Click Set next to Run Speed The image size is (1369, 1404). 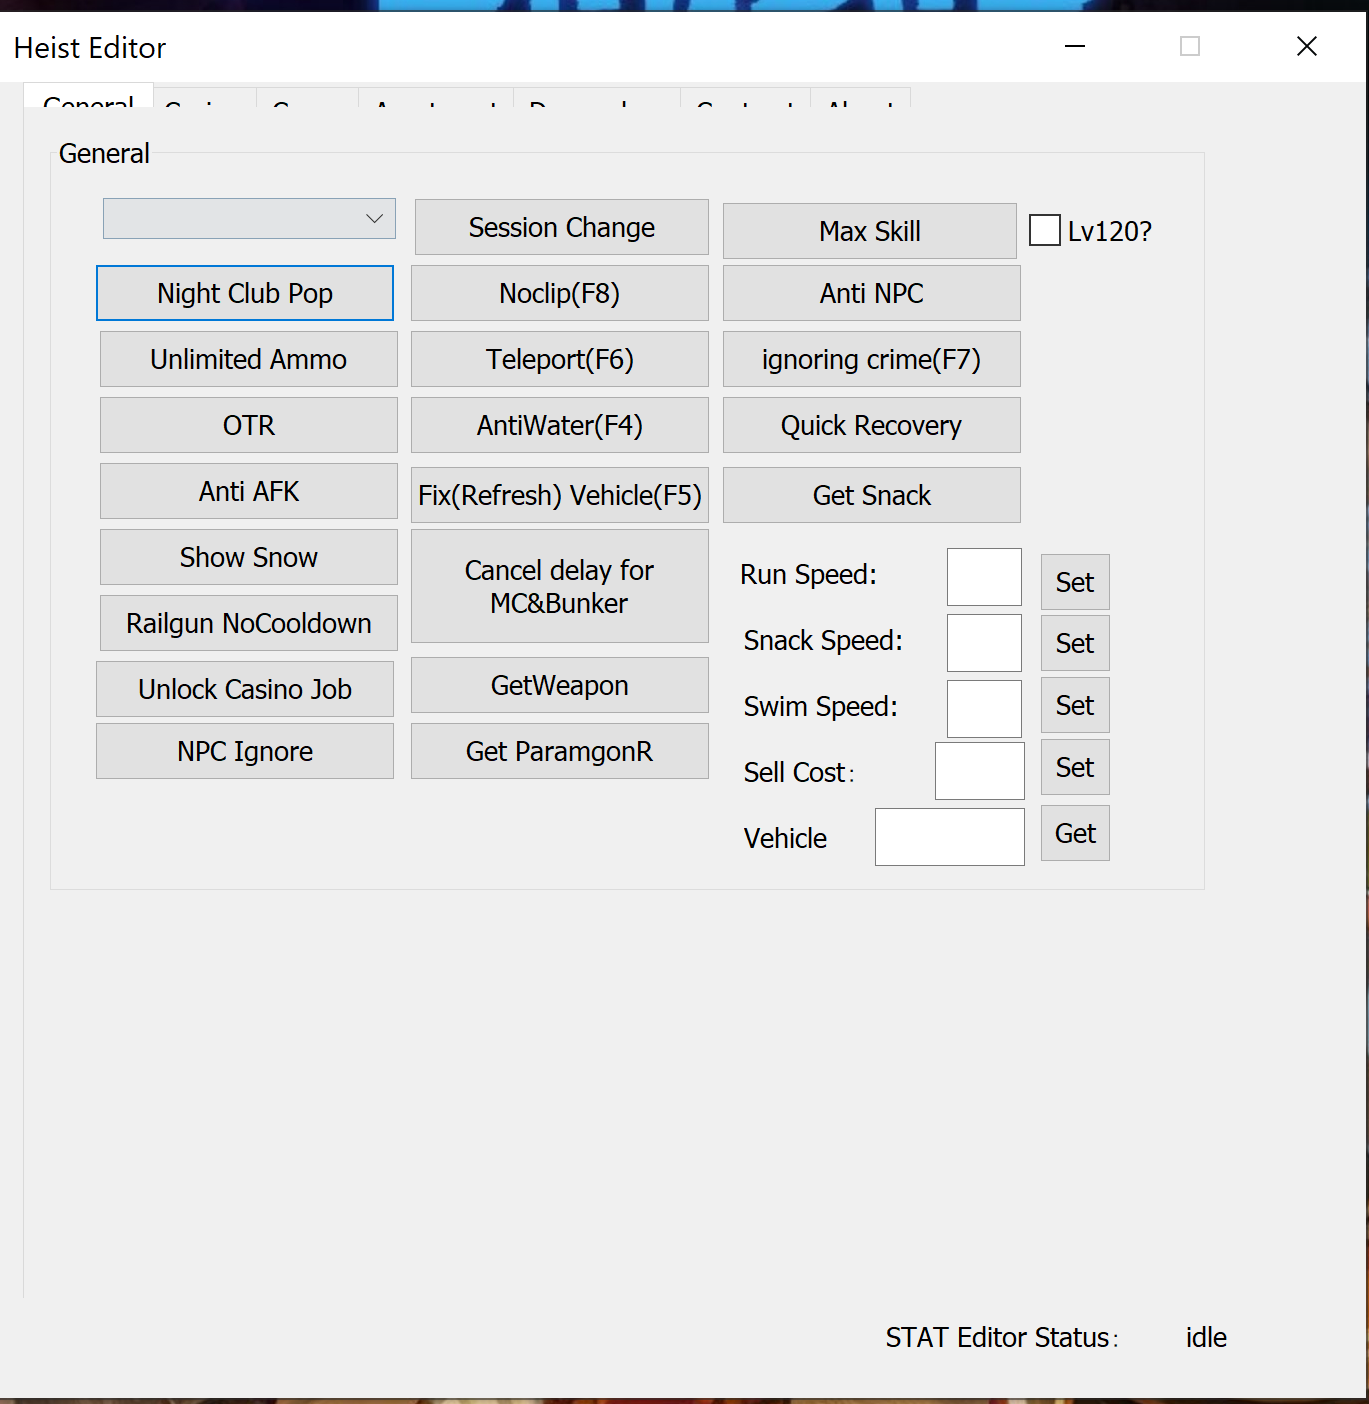tap(1075, 582)
